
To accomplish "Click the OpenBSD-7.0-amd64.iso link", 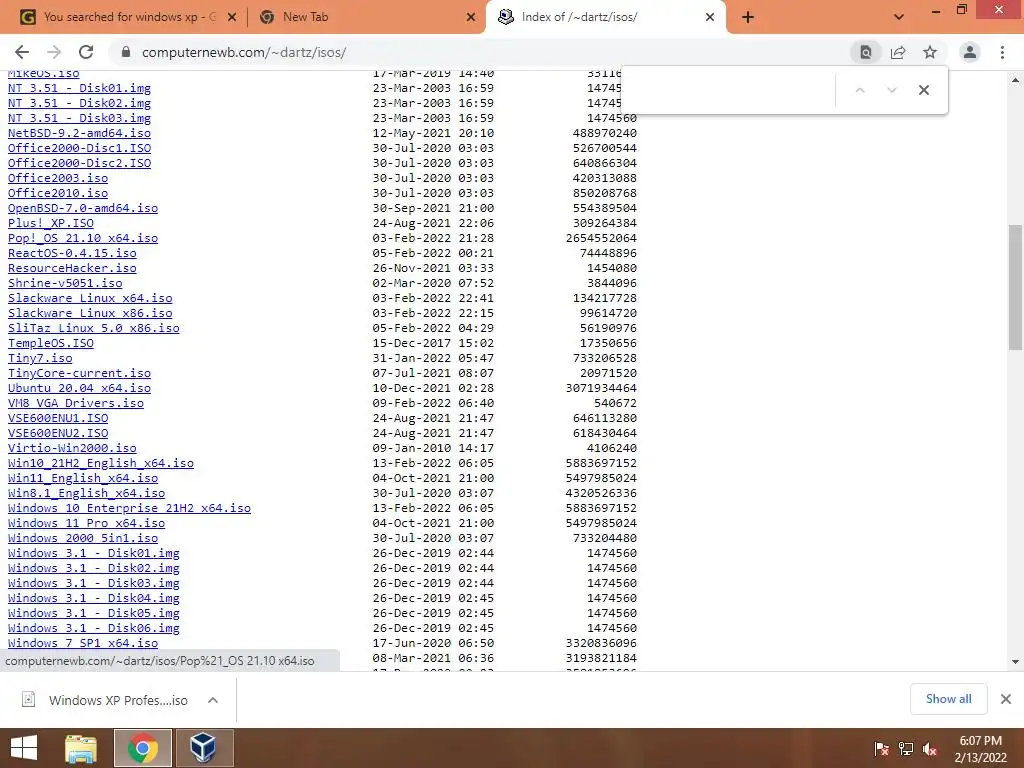I will 83,208.
